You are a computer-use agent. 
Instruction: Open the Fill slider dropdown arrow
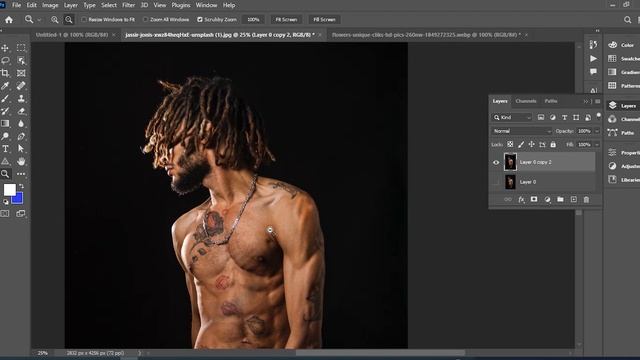[x=597, y=144]
